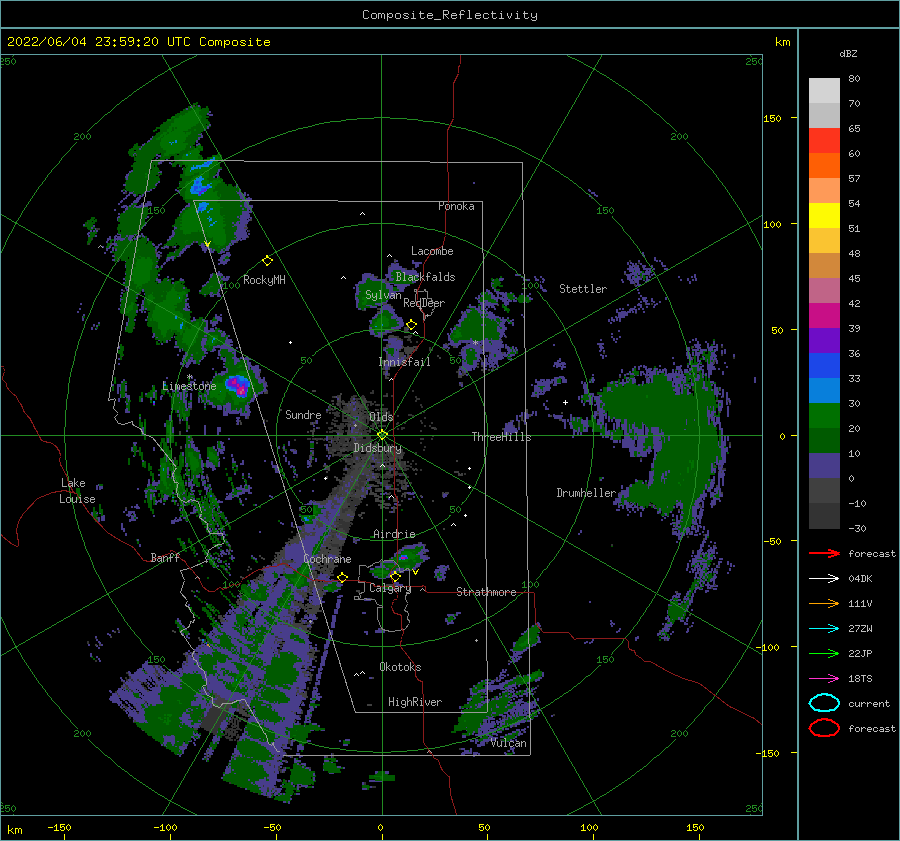Click the magenta 18TS arrow in legend
Image resolution: width=900 pixels, height=841 pixels.
click(x=824, y=679)
